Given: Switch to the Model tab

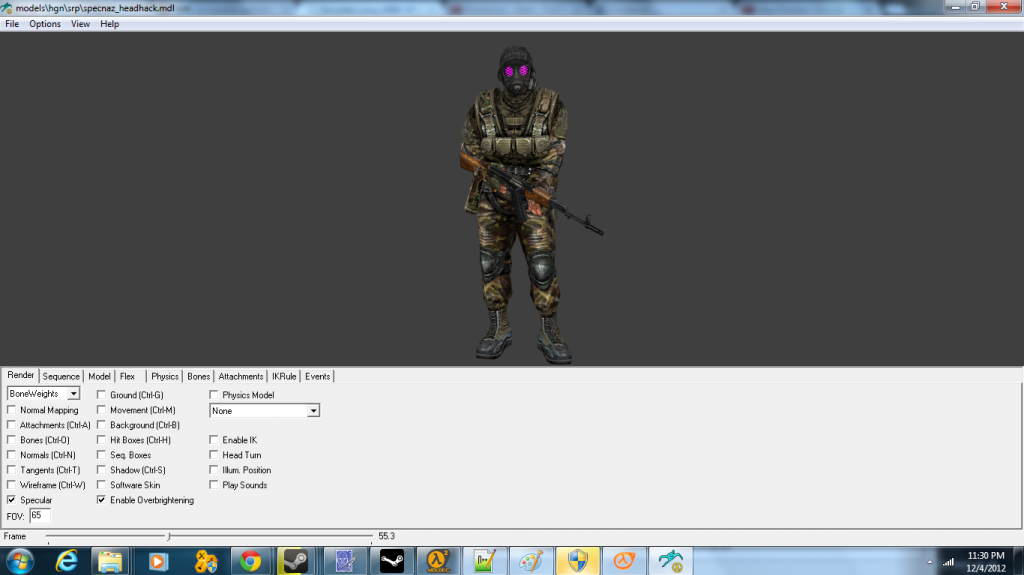Looking at the screenshot, I should (99, 376).
